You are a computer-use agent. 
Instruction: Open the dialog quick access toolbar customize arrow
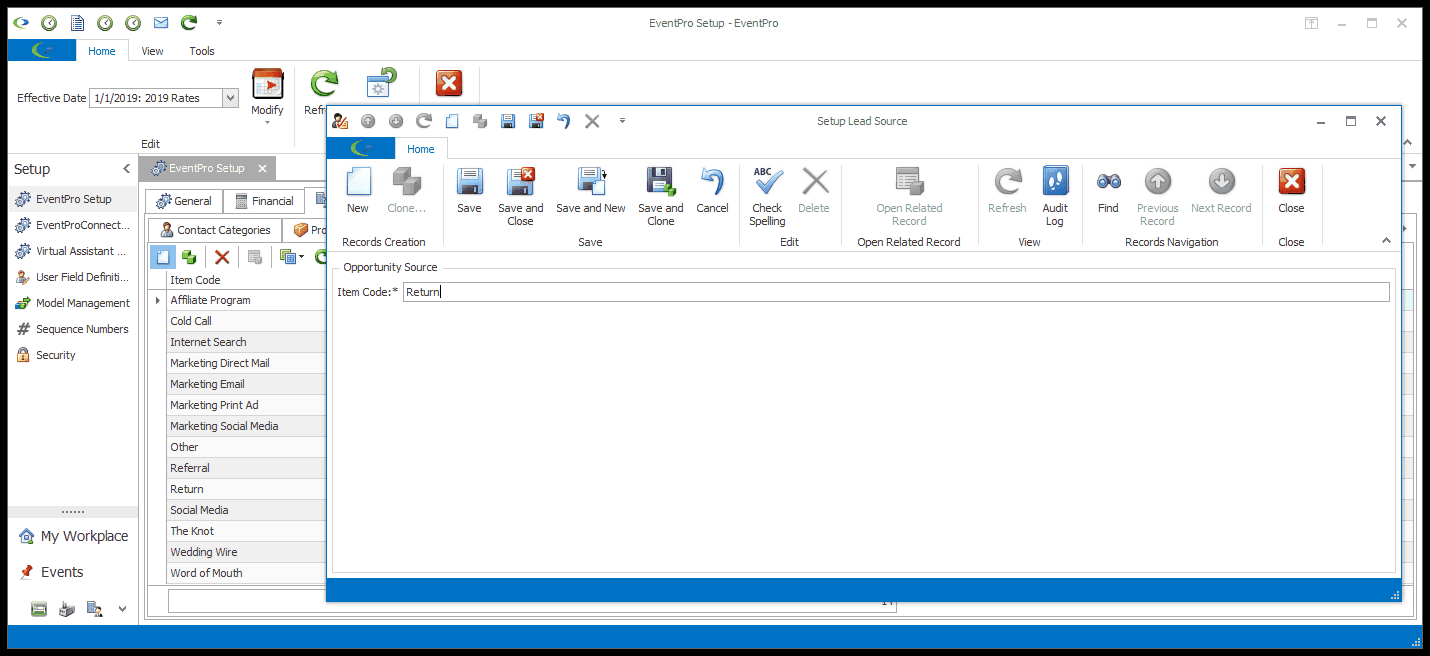tap(622, 121)
